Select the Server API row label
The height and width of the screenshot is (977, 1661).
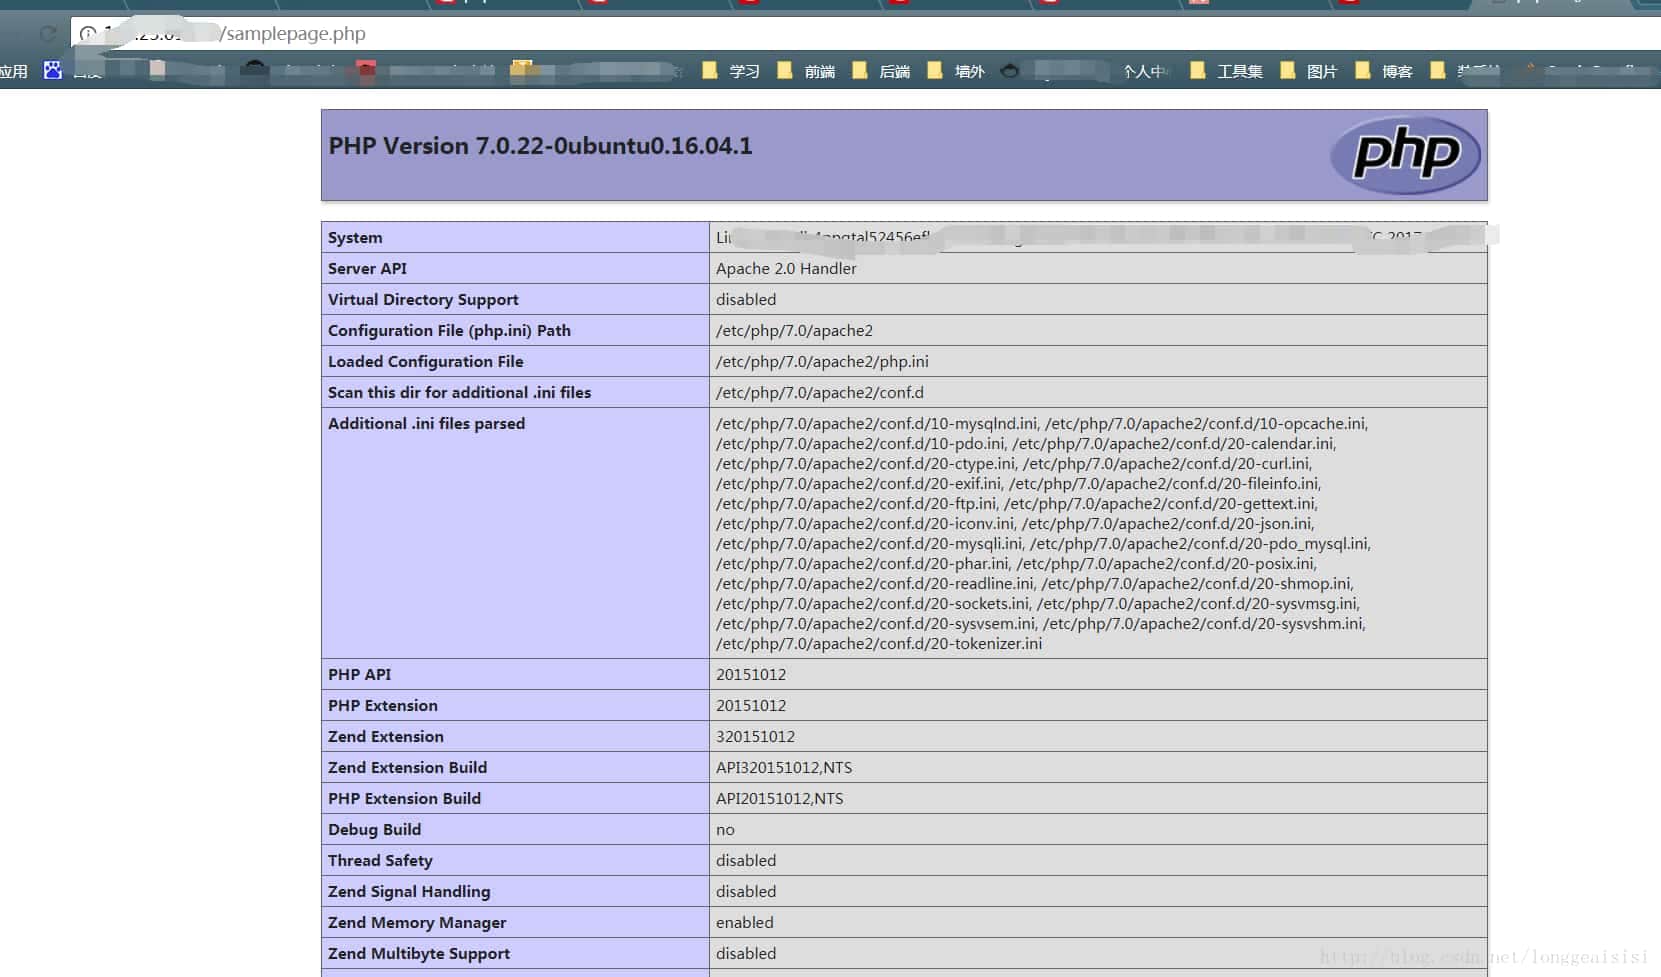[x=367, y=269]
